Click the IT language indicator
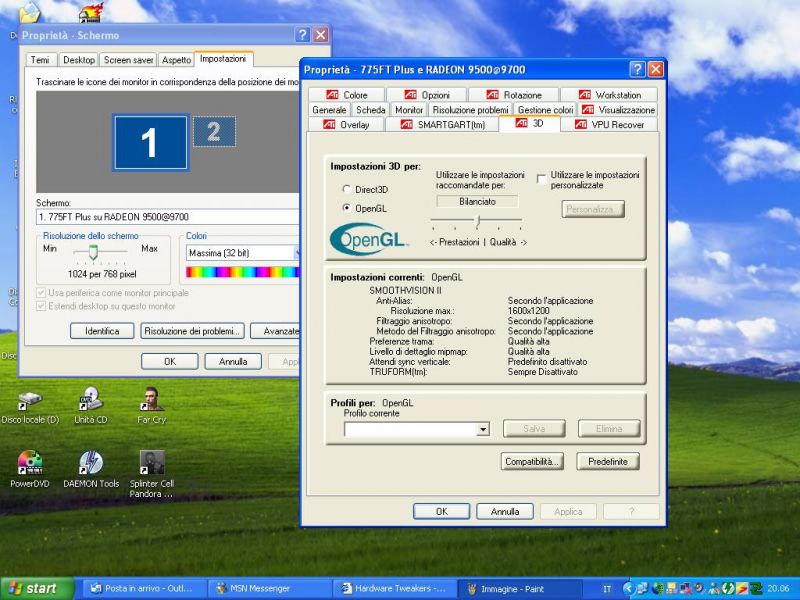800x600 pixels. (x=607, y=589)
